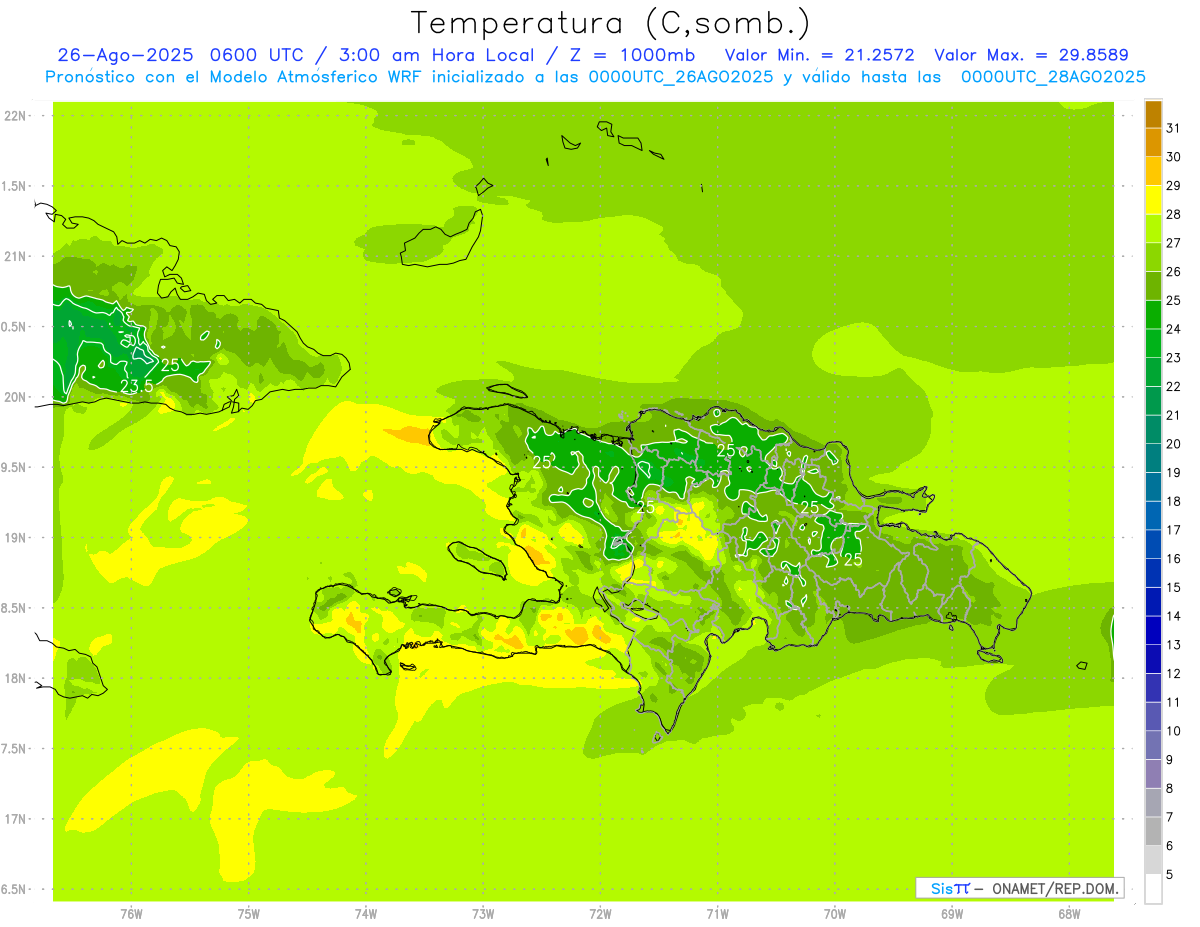Click the legend value "17"
Viewport: 1200px width, 927px height.
pyautogui.click(x=1174, y=530)
